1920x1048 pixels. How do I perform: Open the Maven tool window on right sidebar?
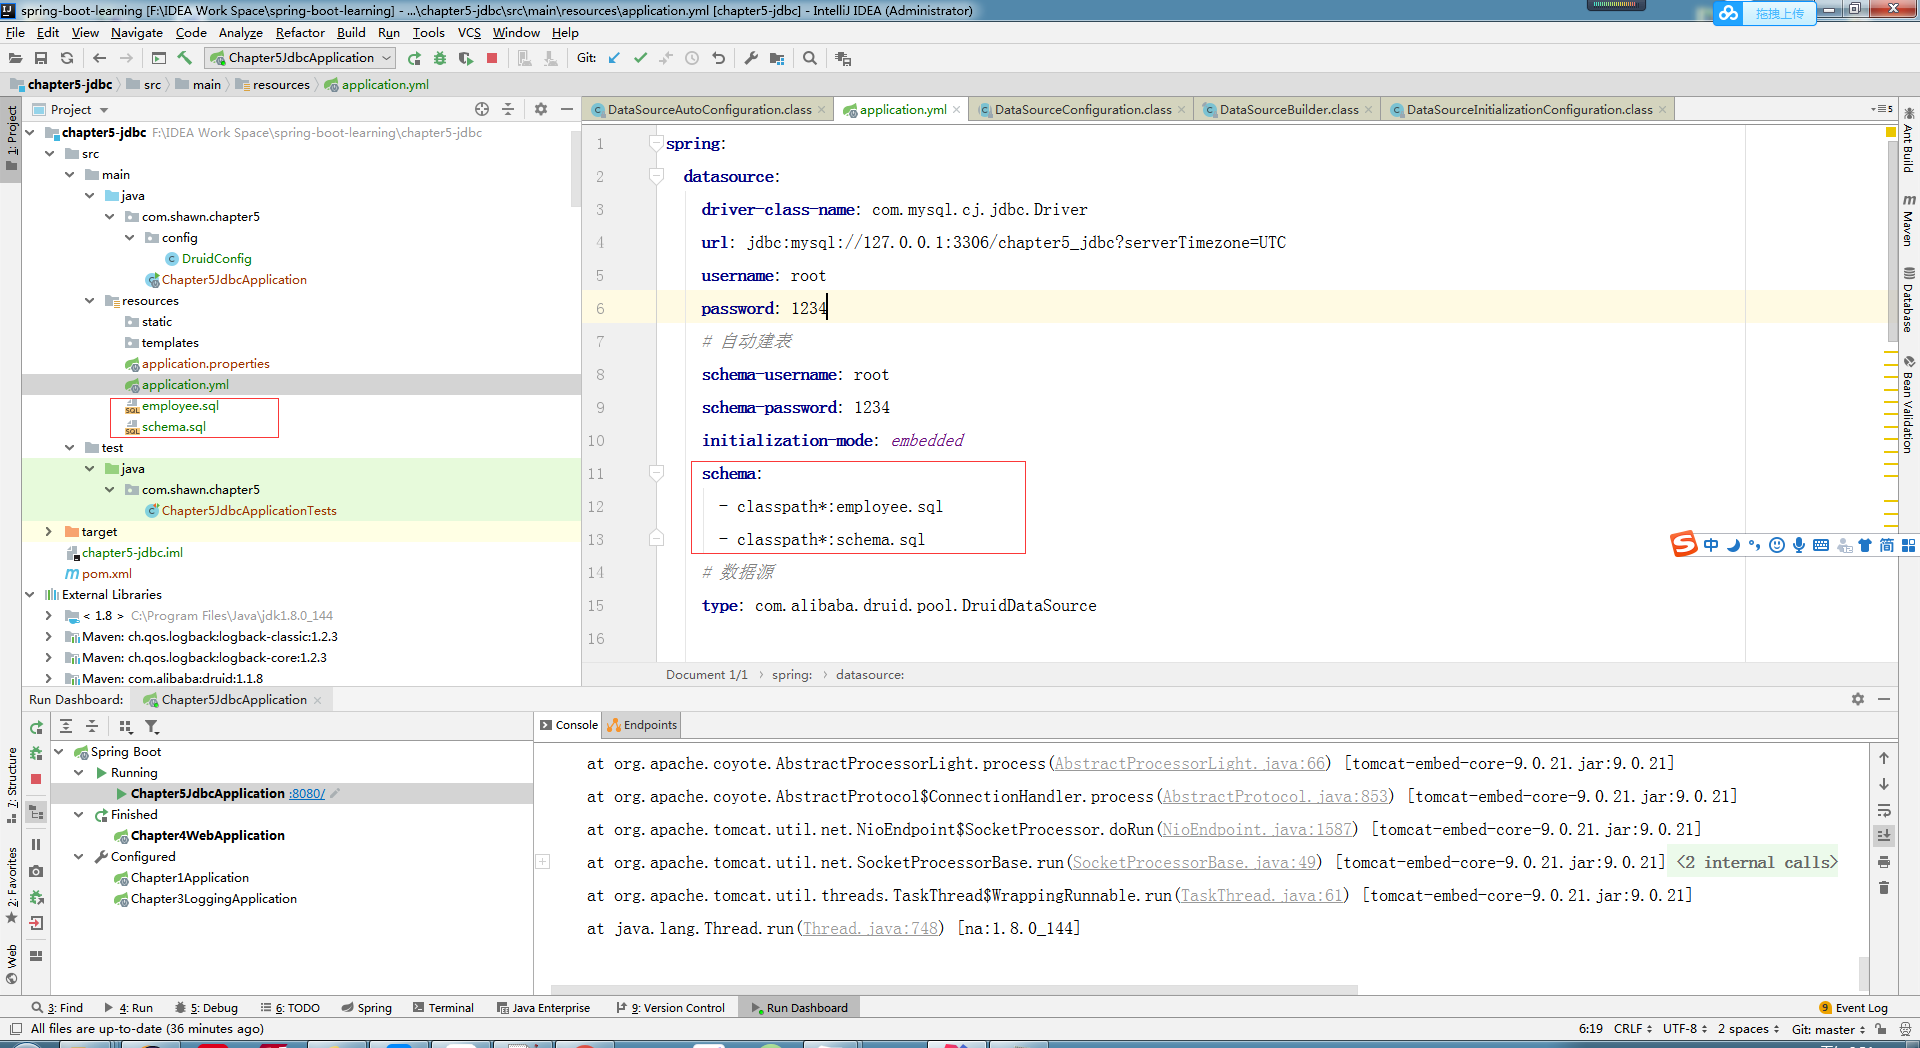click(x=1909, y=222)
